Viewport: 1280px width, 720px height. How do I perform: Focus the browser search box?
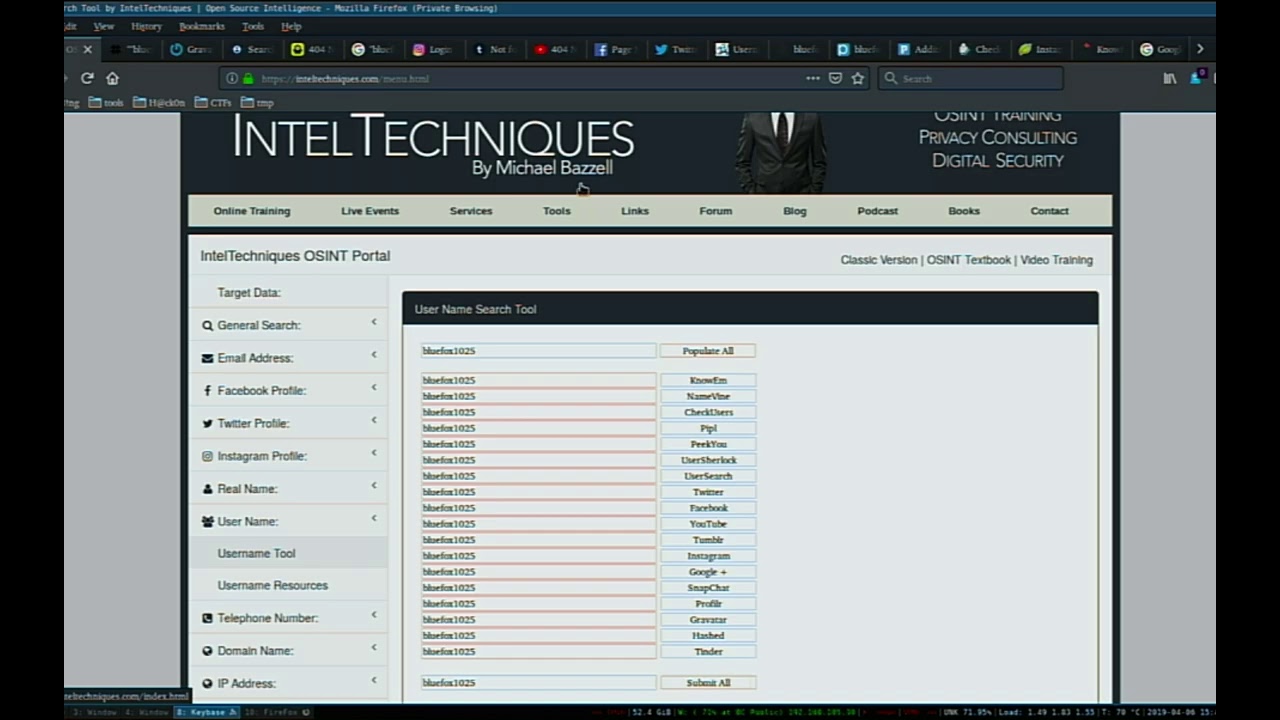click(x=970, y=78)
